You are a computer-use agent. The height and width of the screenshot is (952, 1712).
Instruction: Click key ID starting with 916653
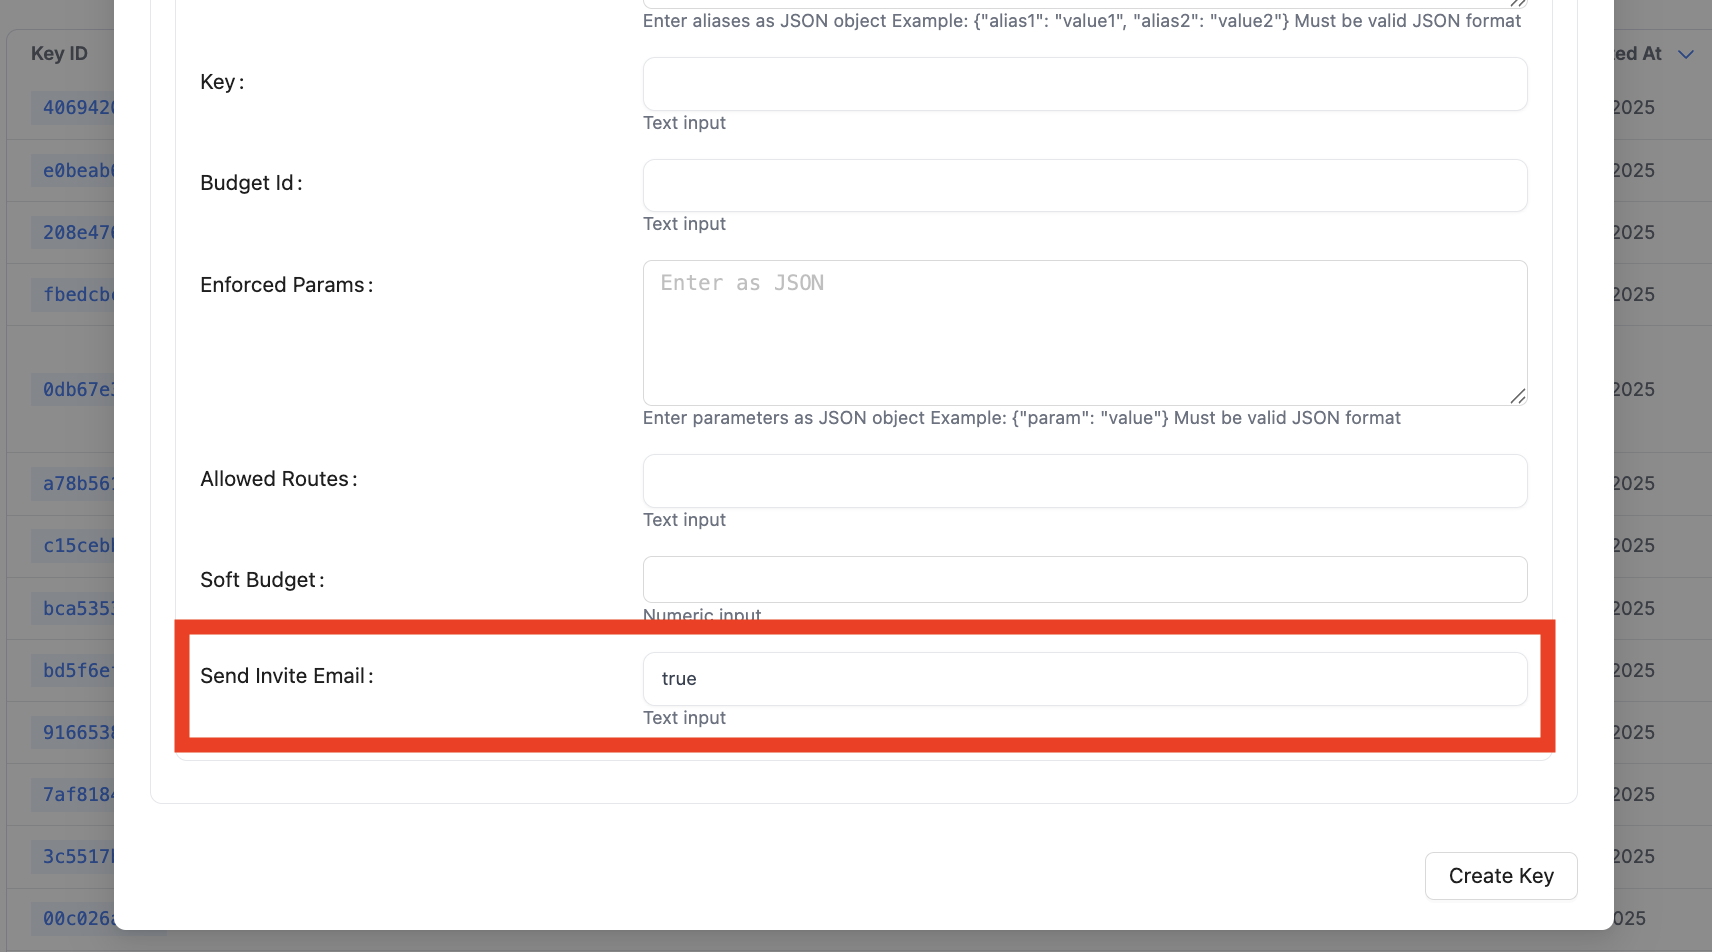pos(76,733)
